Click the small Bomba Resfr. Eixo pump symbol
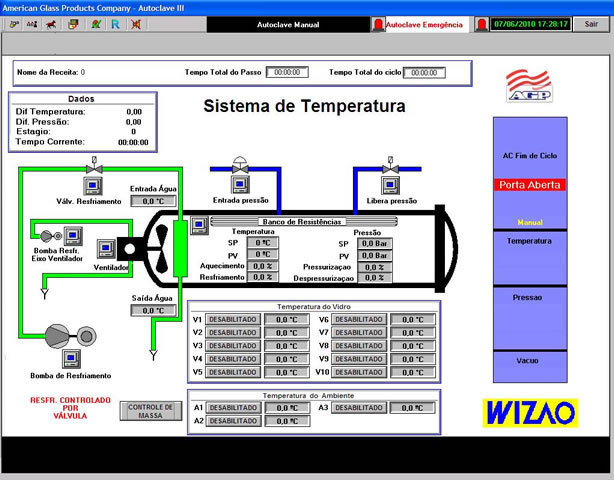The image size is (614, 480). [51, 236]
